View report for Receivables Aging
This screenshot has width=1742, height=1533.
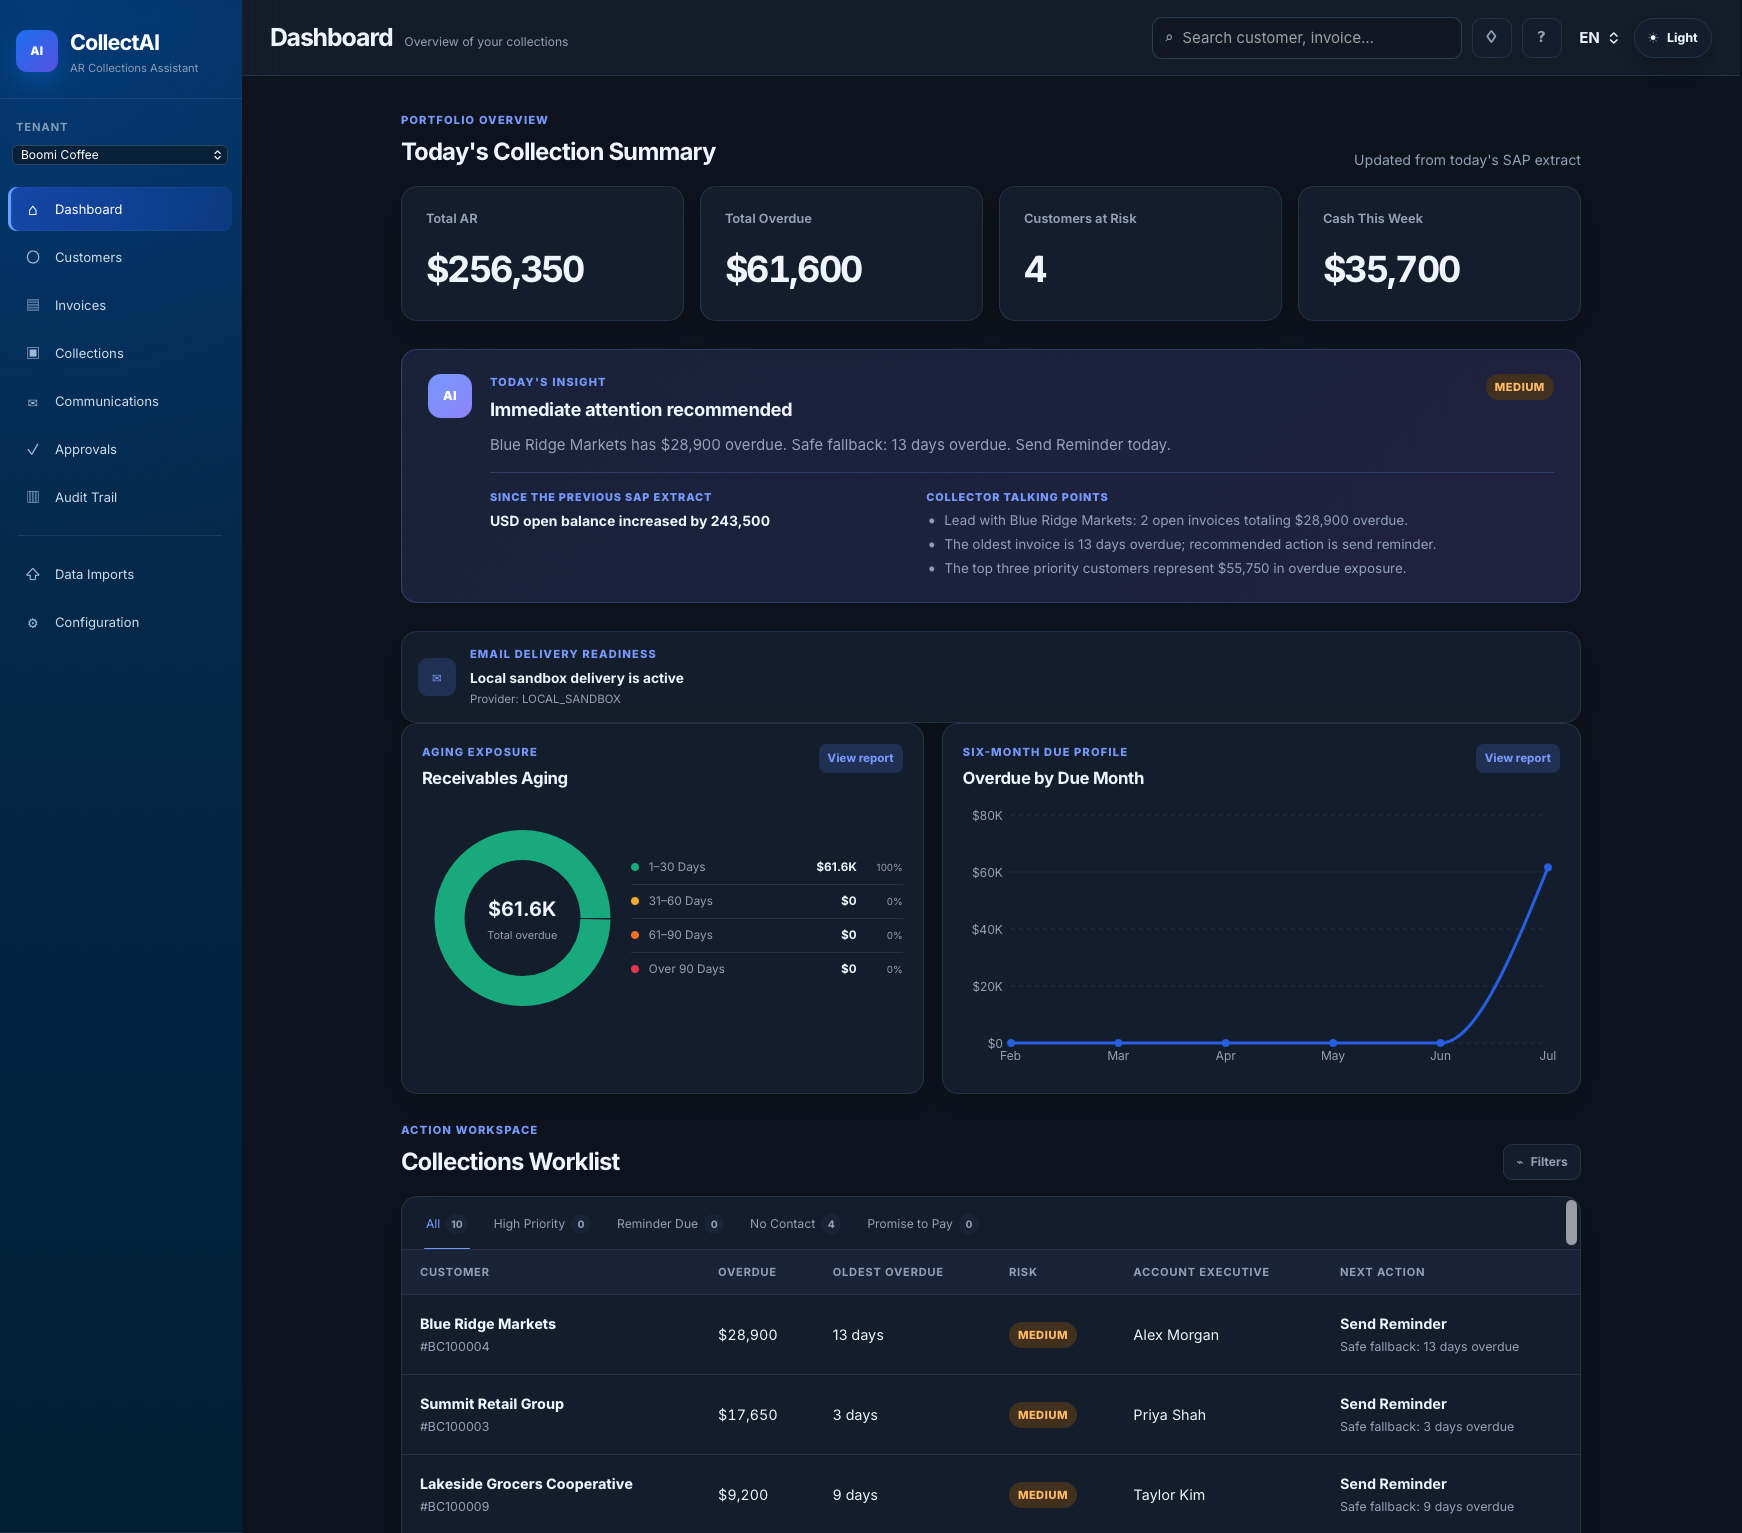860,758
